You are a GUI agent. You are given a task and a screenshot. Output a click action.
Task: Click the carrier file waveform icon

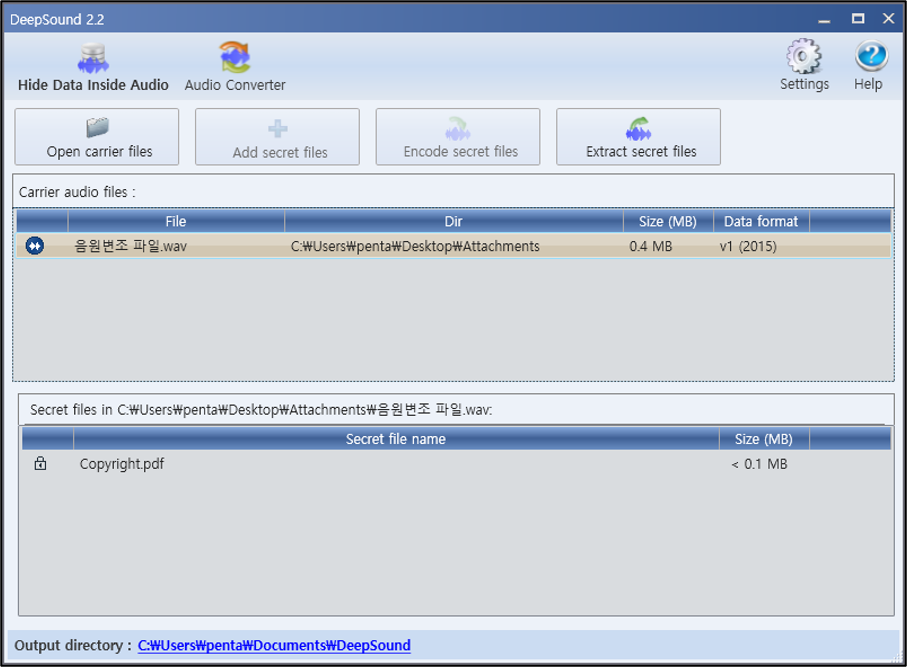(35, 246)
